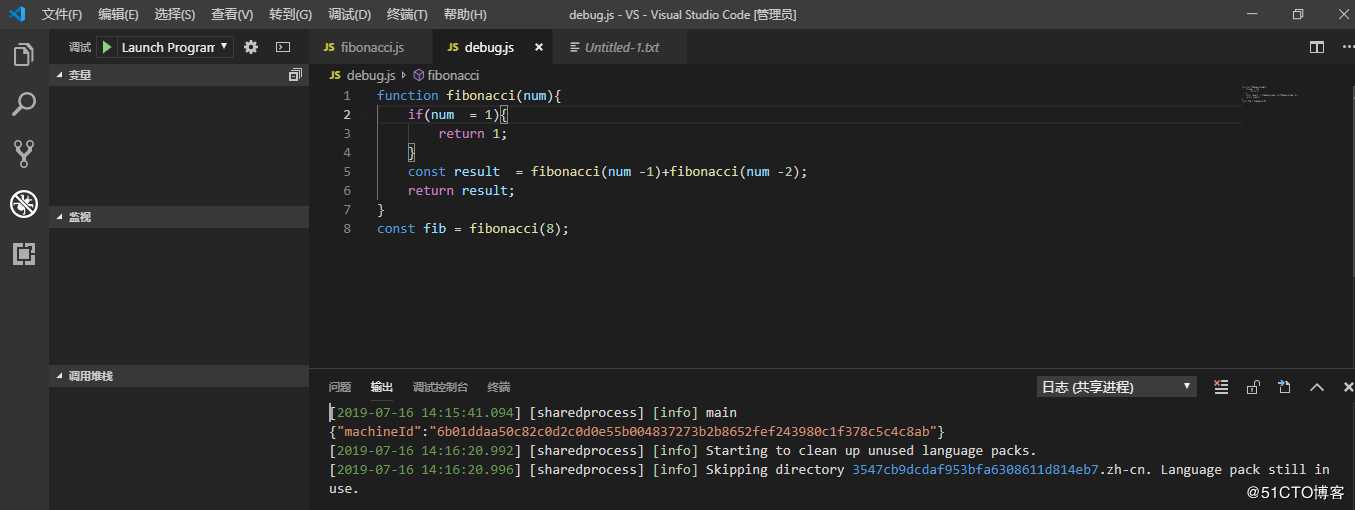
Task: Maximize the bottom panel with chevron
Action: point(1317,387)
